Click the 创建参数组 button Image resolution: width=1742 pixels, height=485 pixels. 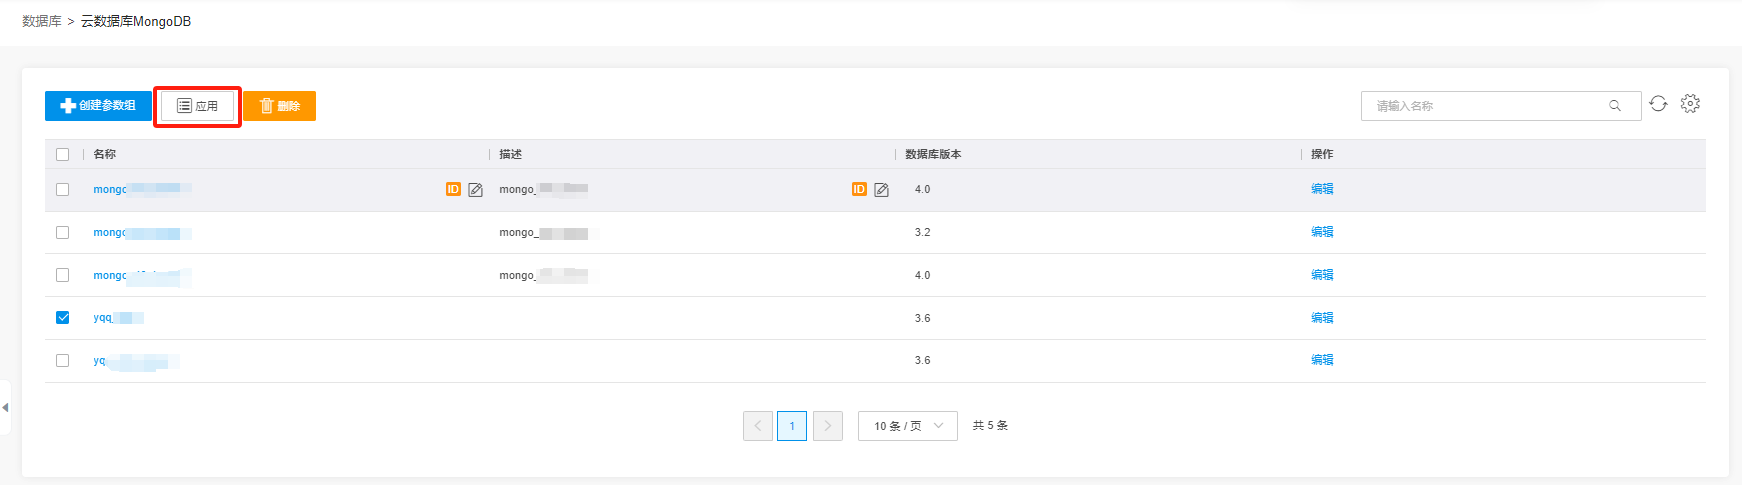point(98,106)
